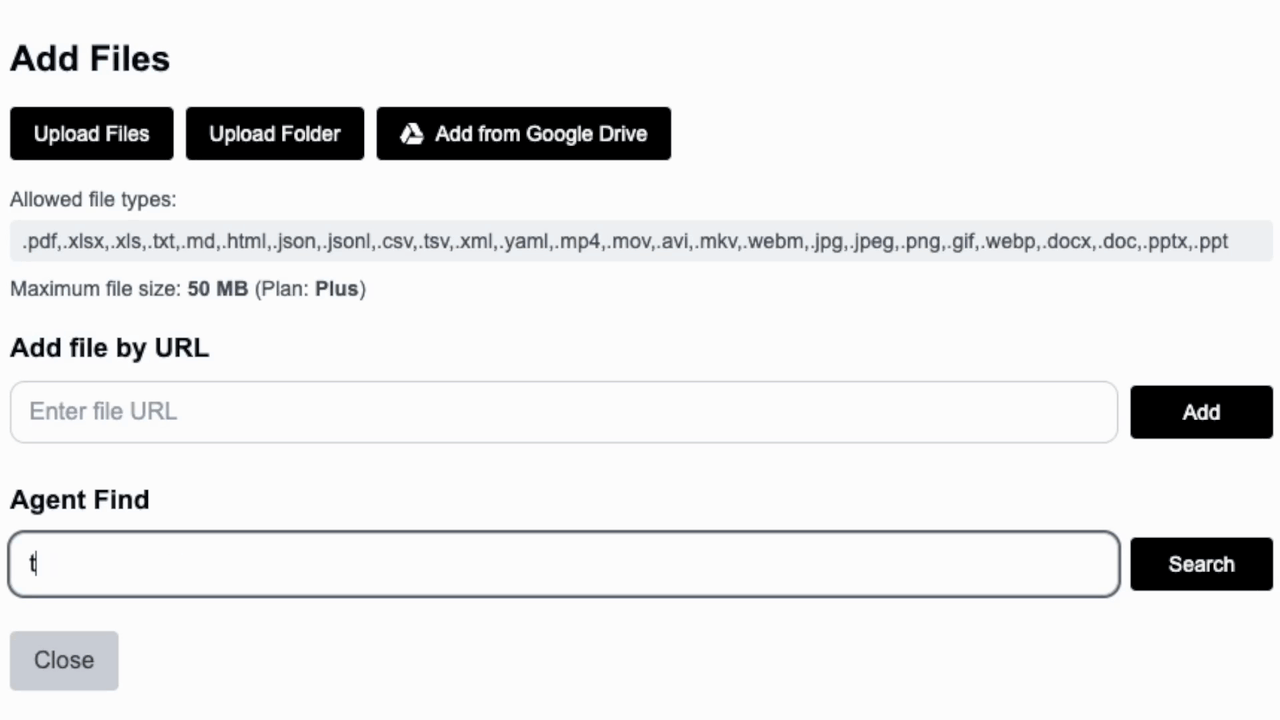The width and height of the screenshot is (1280, 720).
Task: Click the '.pptx' entry in file types
Action: (1167, 241)
